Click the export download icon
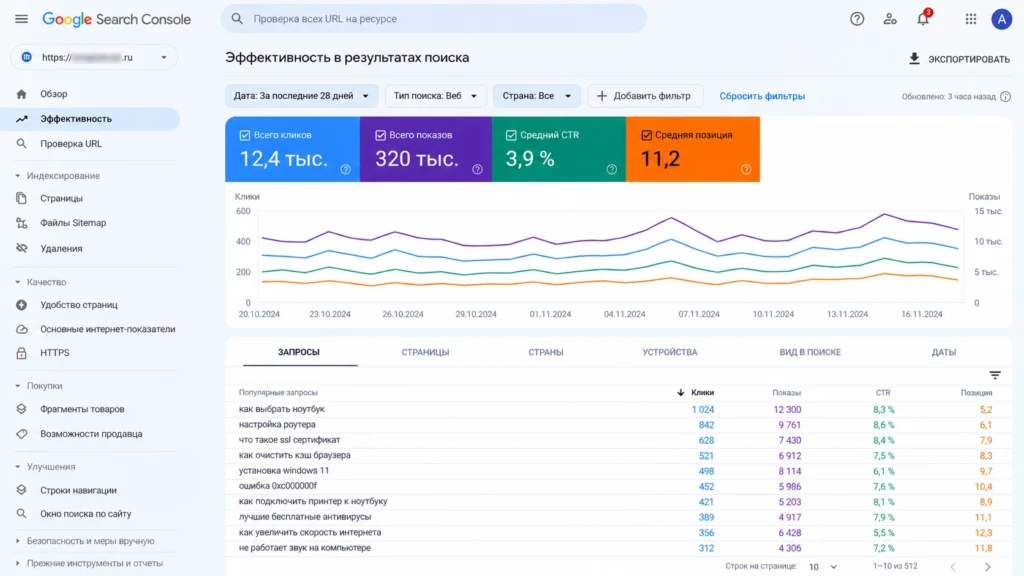The width and height of the screenshot is (1024, 576). [x=914, y=59]
